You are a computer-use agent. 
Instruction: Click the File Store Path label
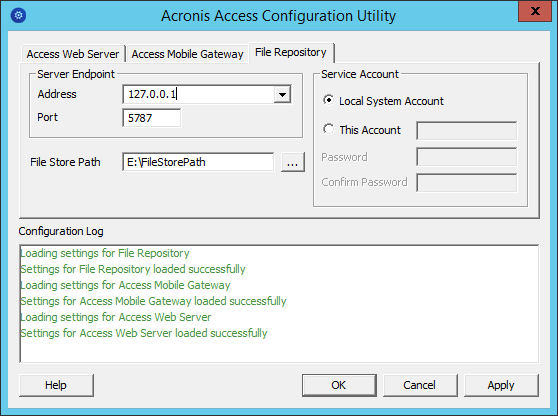point(65,162)
